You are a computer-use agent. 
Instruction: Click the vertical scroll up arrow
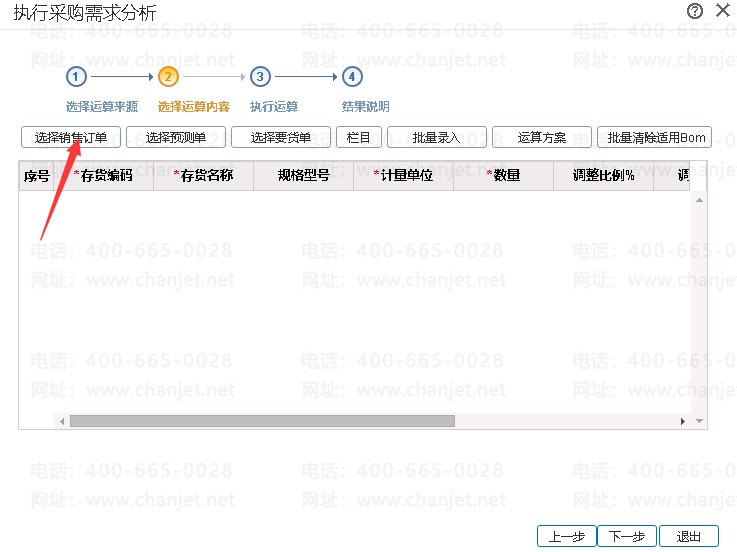pos(699,200)
